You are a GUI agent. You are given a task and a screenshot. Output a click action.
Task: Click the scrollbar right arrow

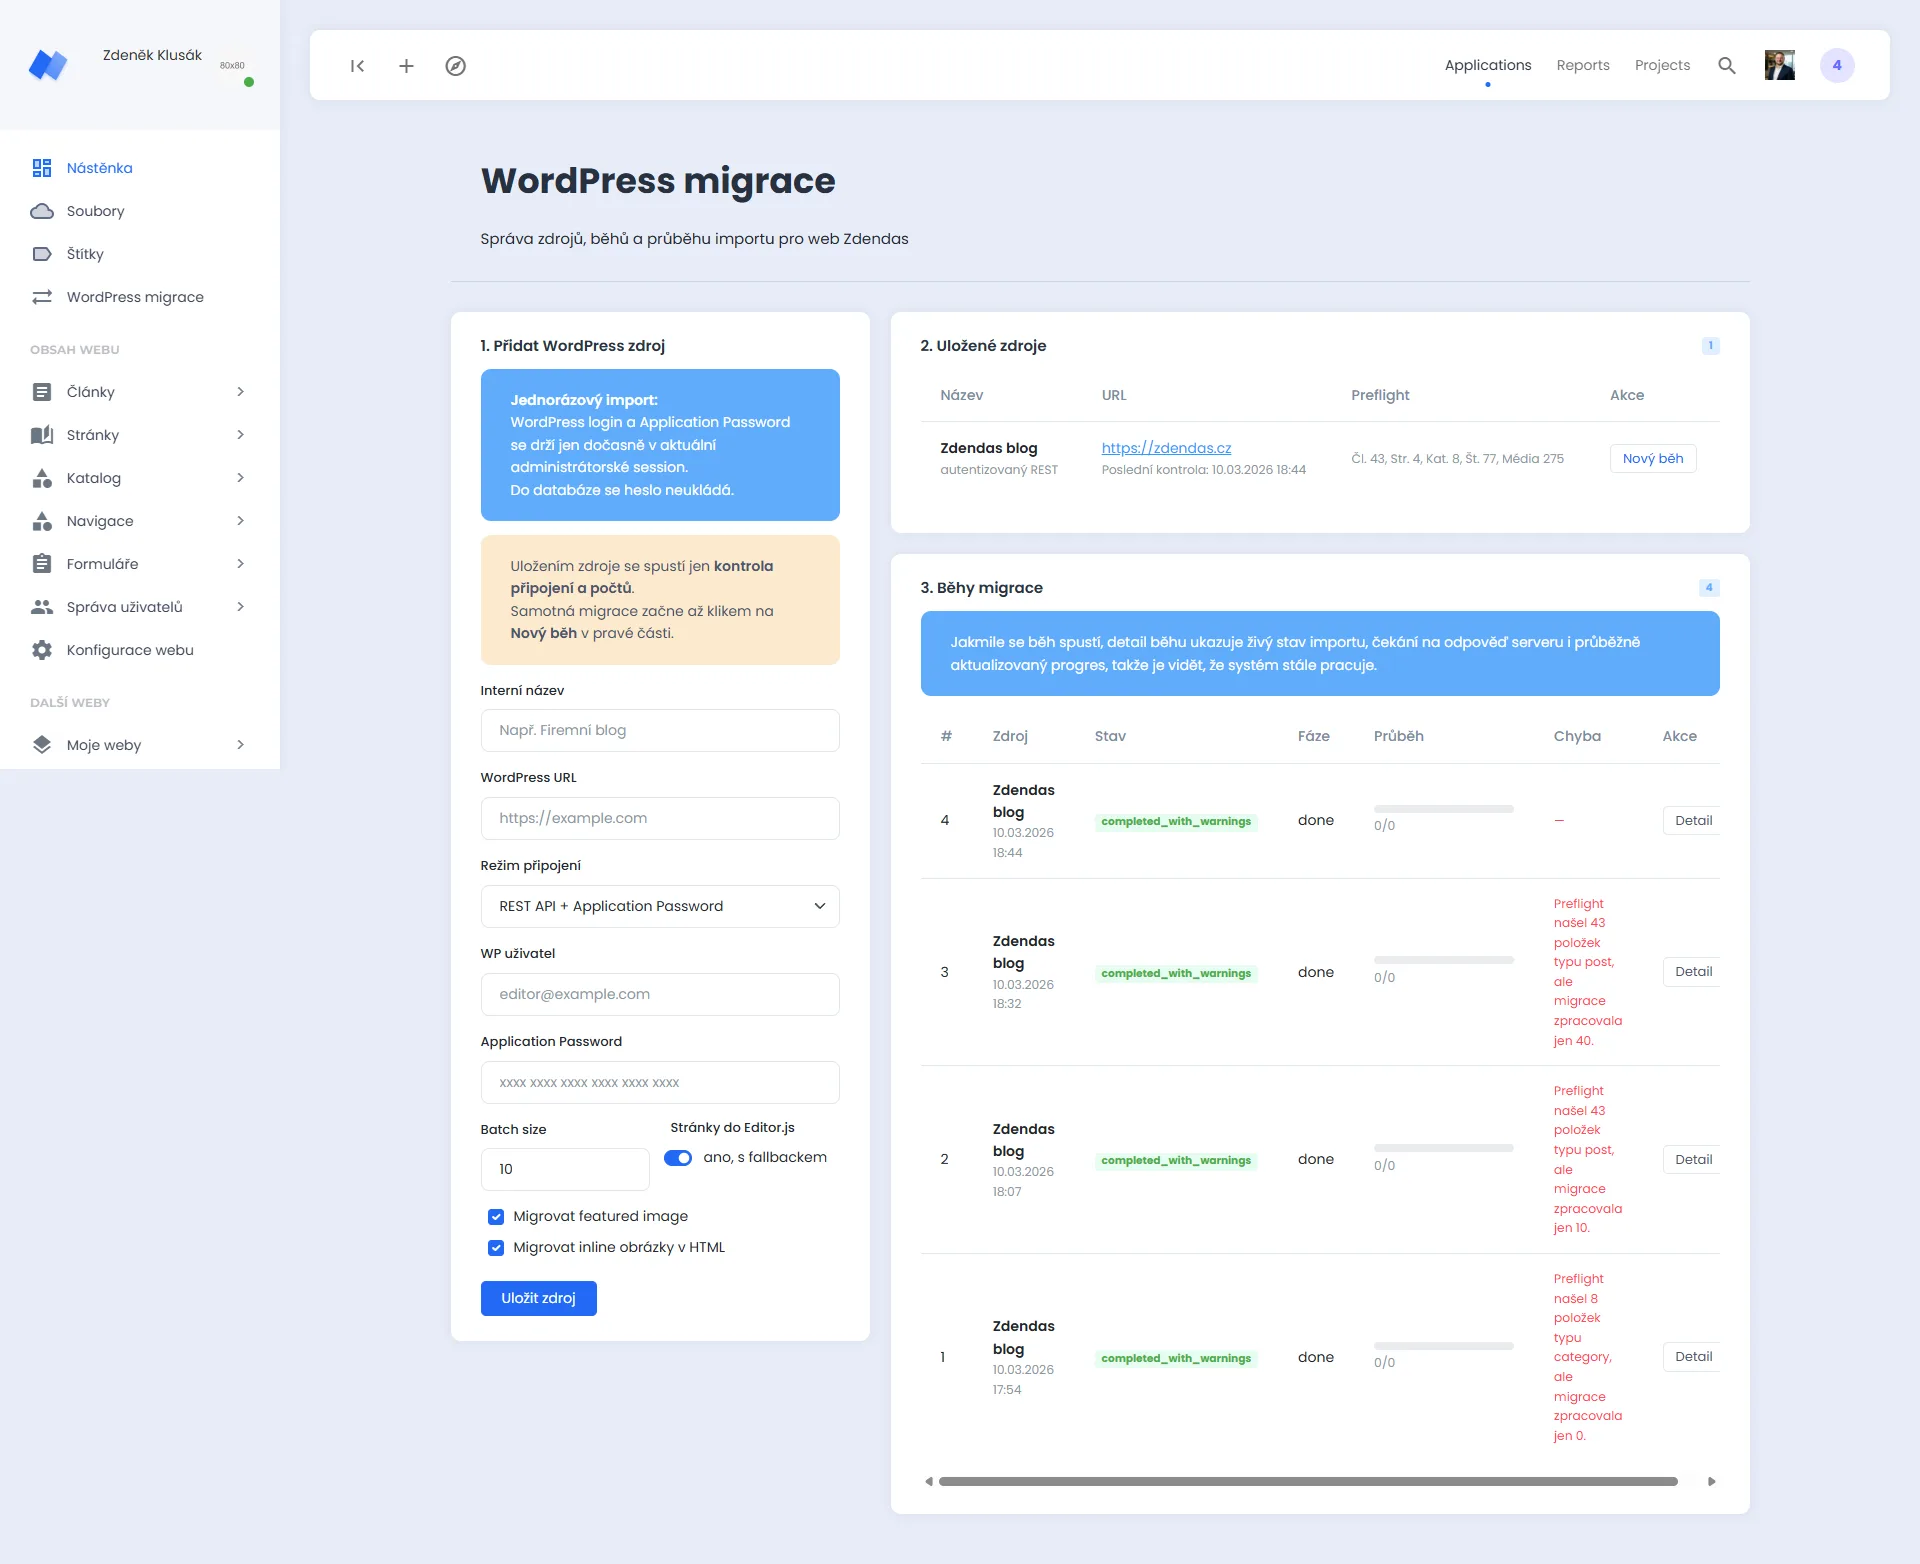(x=1711, y=1482)
